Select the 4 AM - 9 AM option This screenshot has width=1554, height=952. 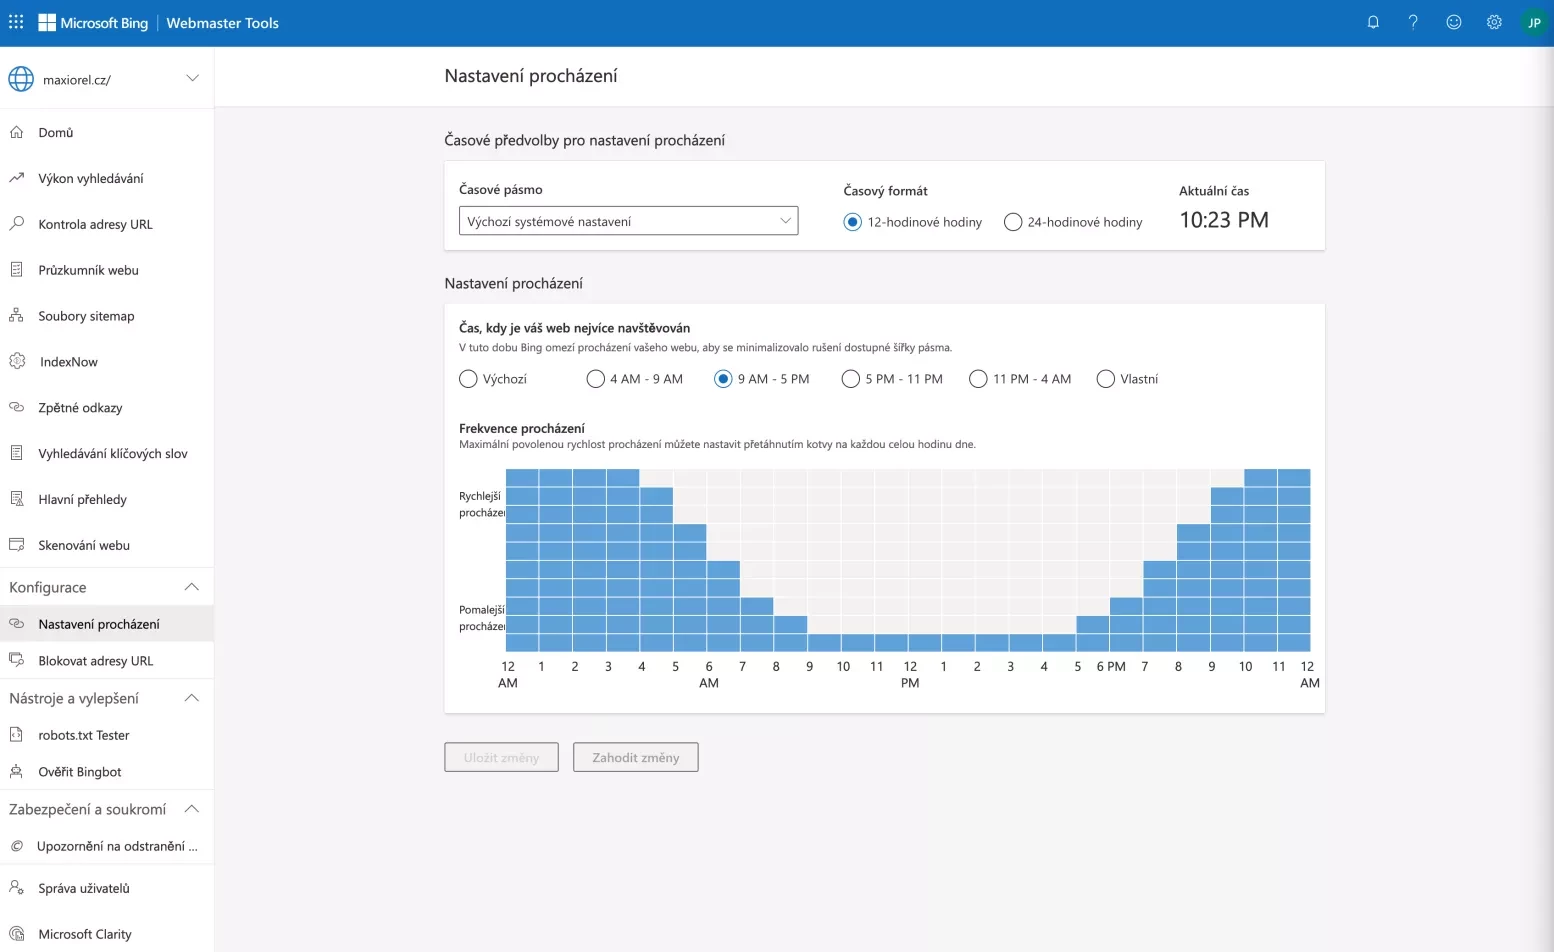point(596,379)
